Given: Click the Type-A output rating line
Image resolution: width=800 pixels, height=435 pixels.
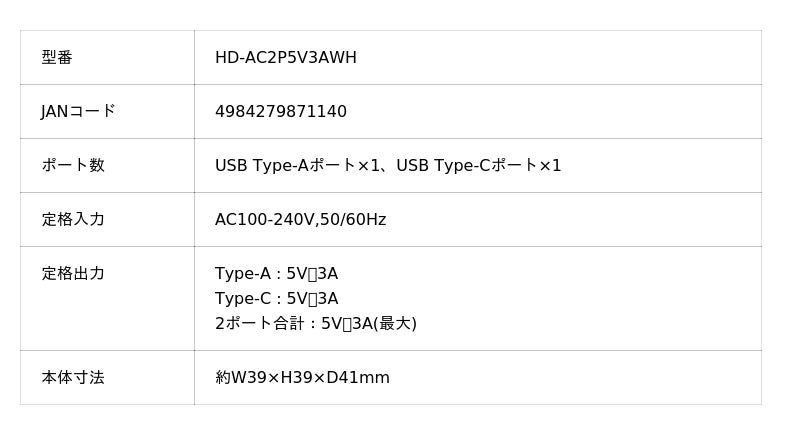Looking at the screenshot, I should click(276, 274).
